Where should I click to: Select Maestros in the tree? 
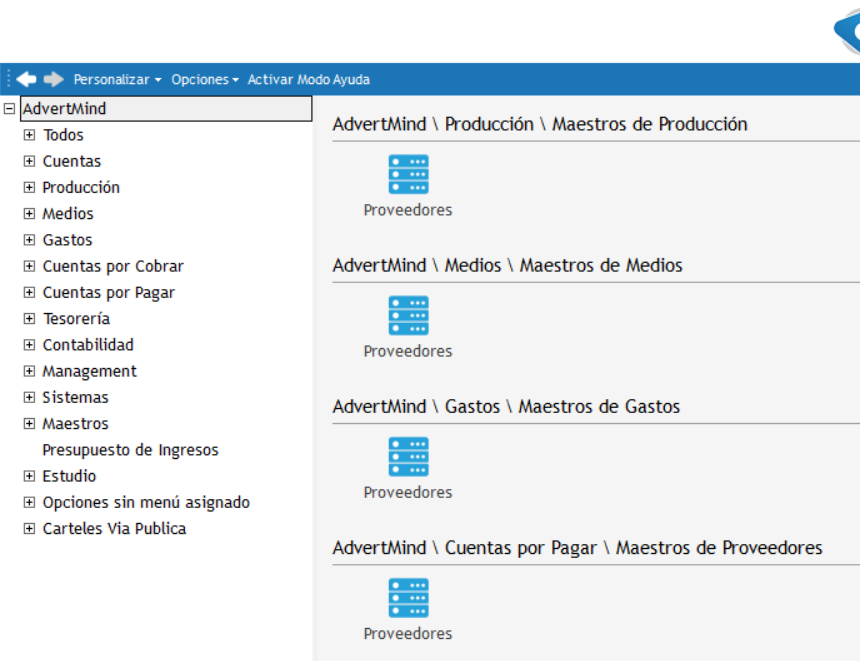pos(76,423)
